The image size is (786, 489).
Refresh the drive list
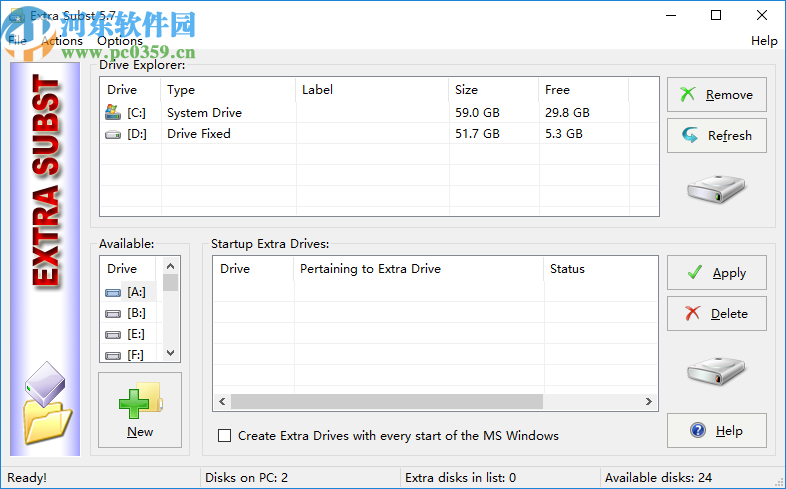(716, 135)
